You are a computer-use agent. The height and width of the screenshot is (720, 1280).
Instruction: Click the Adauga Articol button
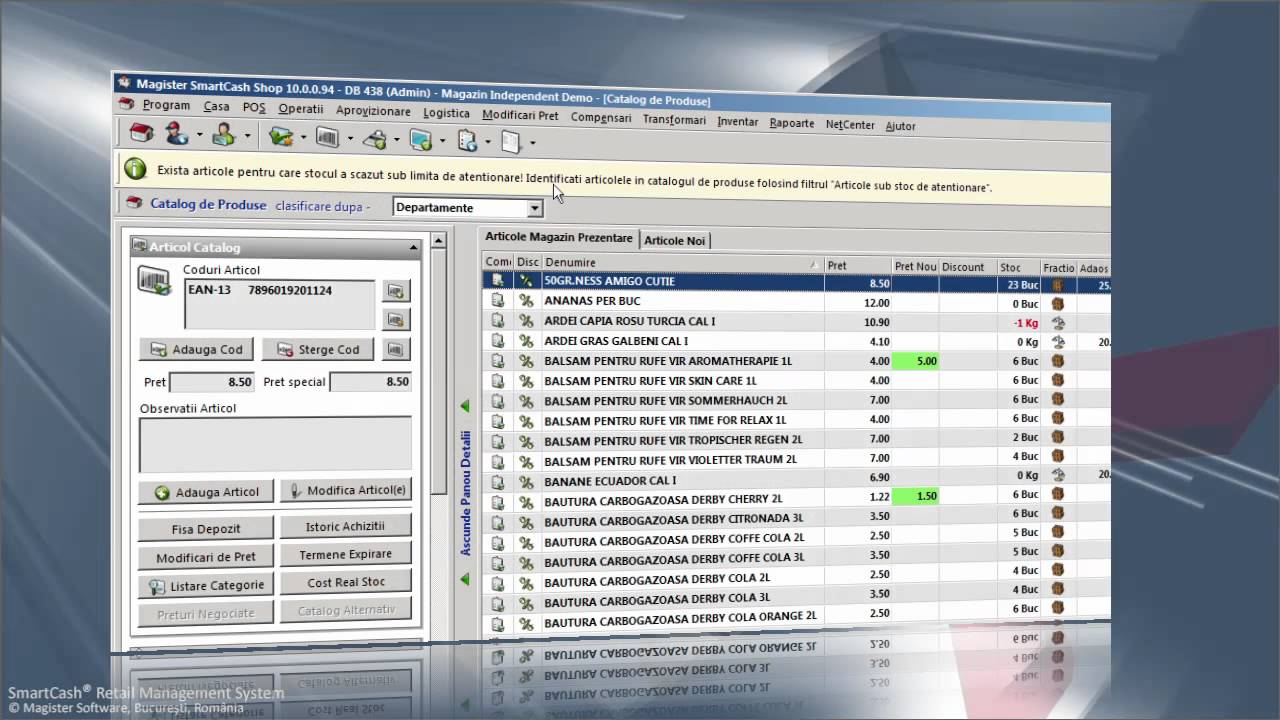pyautogui.click(x=207, y=492)
